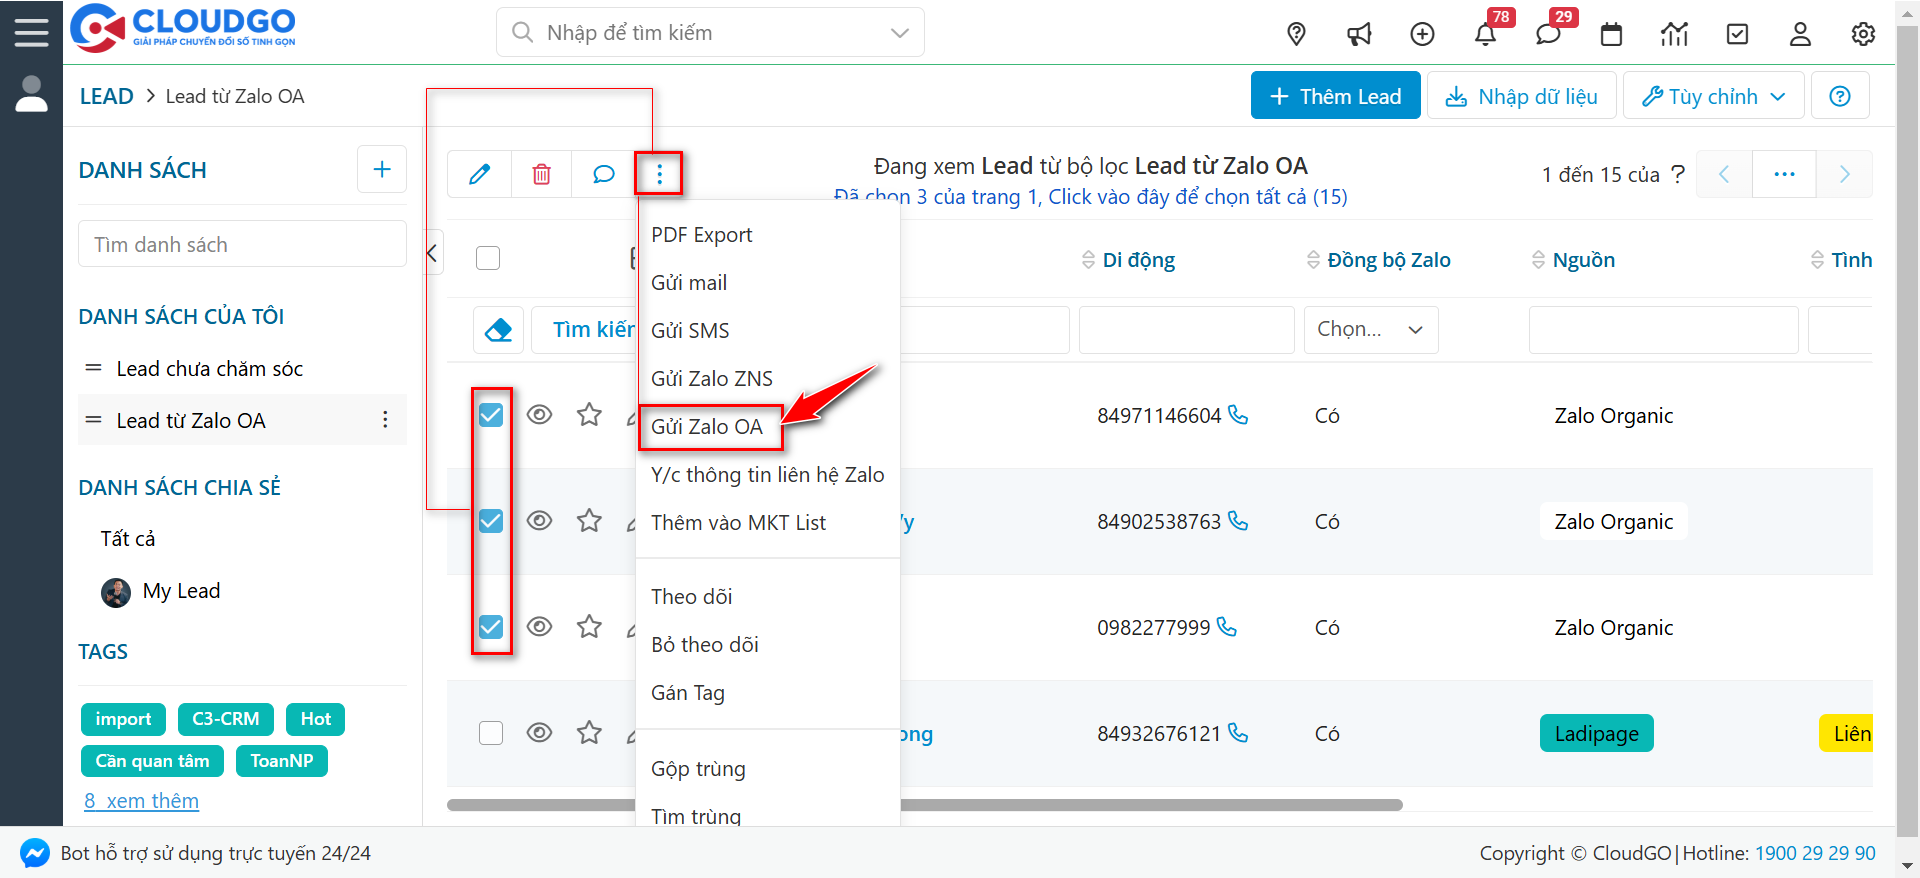The image size is (1920, 878).
Task: Star the lead with number 0982277999
Action: (x=589, y=627)
